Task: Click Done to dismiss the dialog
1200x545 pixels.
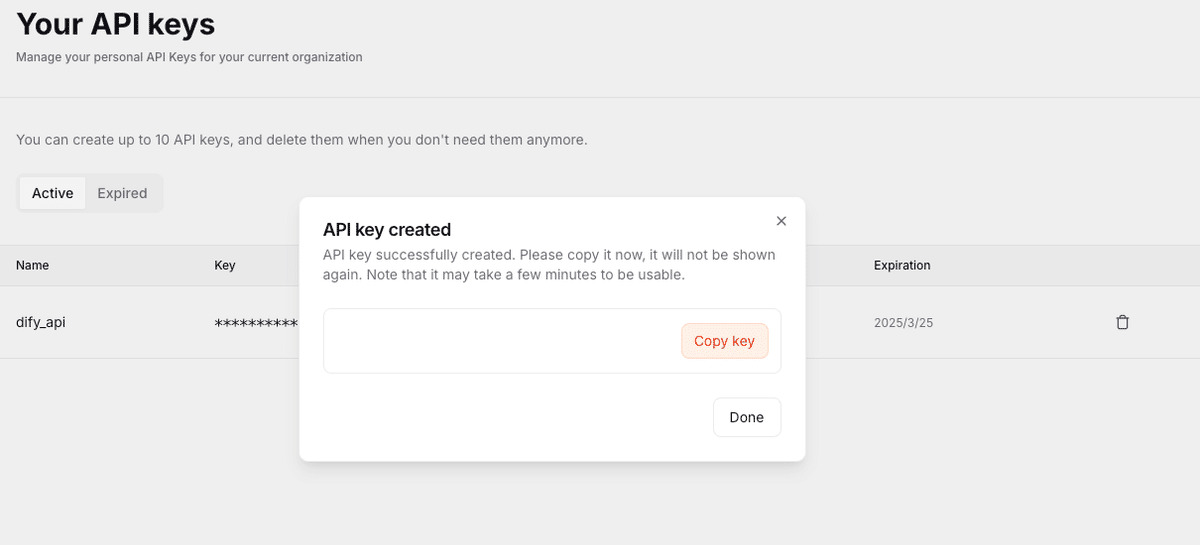Action: [746, 417]
